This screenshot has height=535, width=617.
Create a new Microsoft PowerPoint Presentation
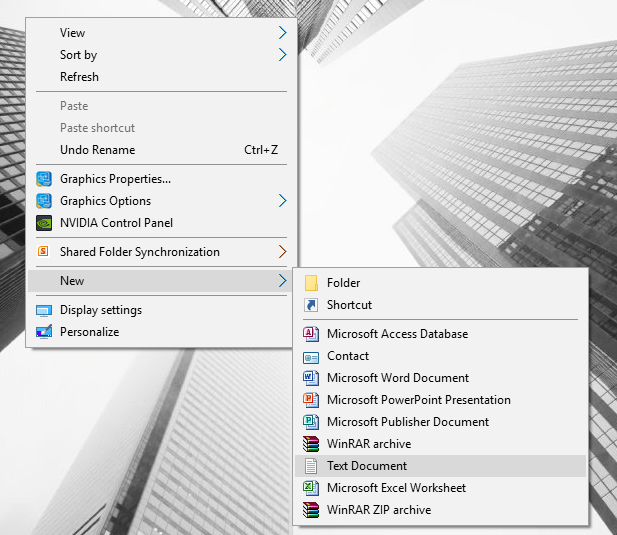pos(440,400)
